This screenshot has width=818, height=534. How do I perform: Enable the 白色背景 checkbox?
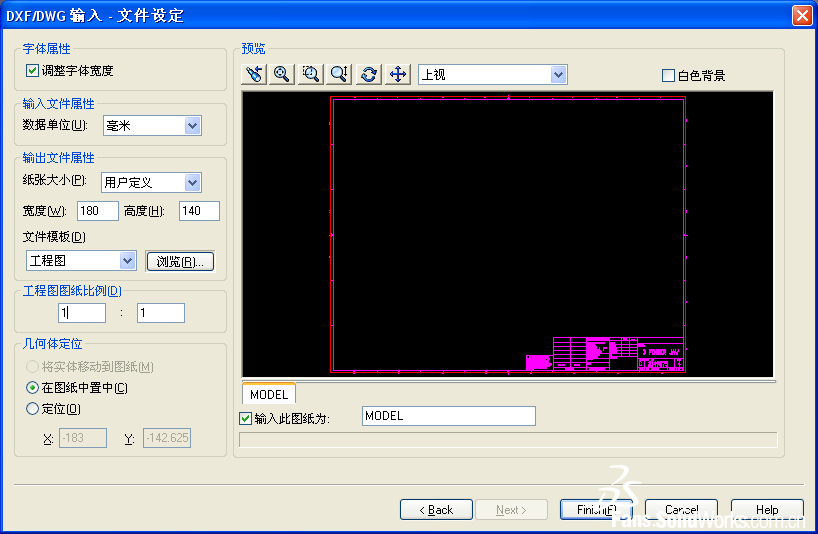668,76
